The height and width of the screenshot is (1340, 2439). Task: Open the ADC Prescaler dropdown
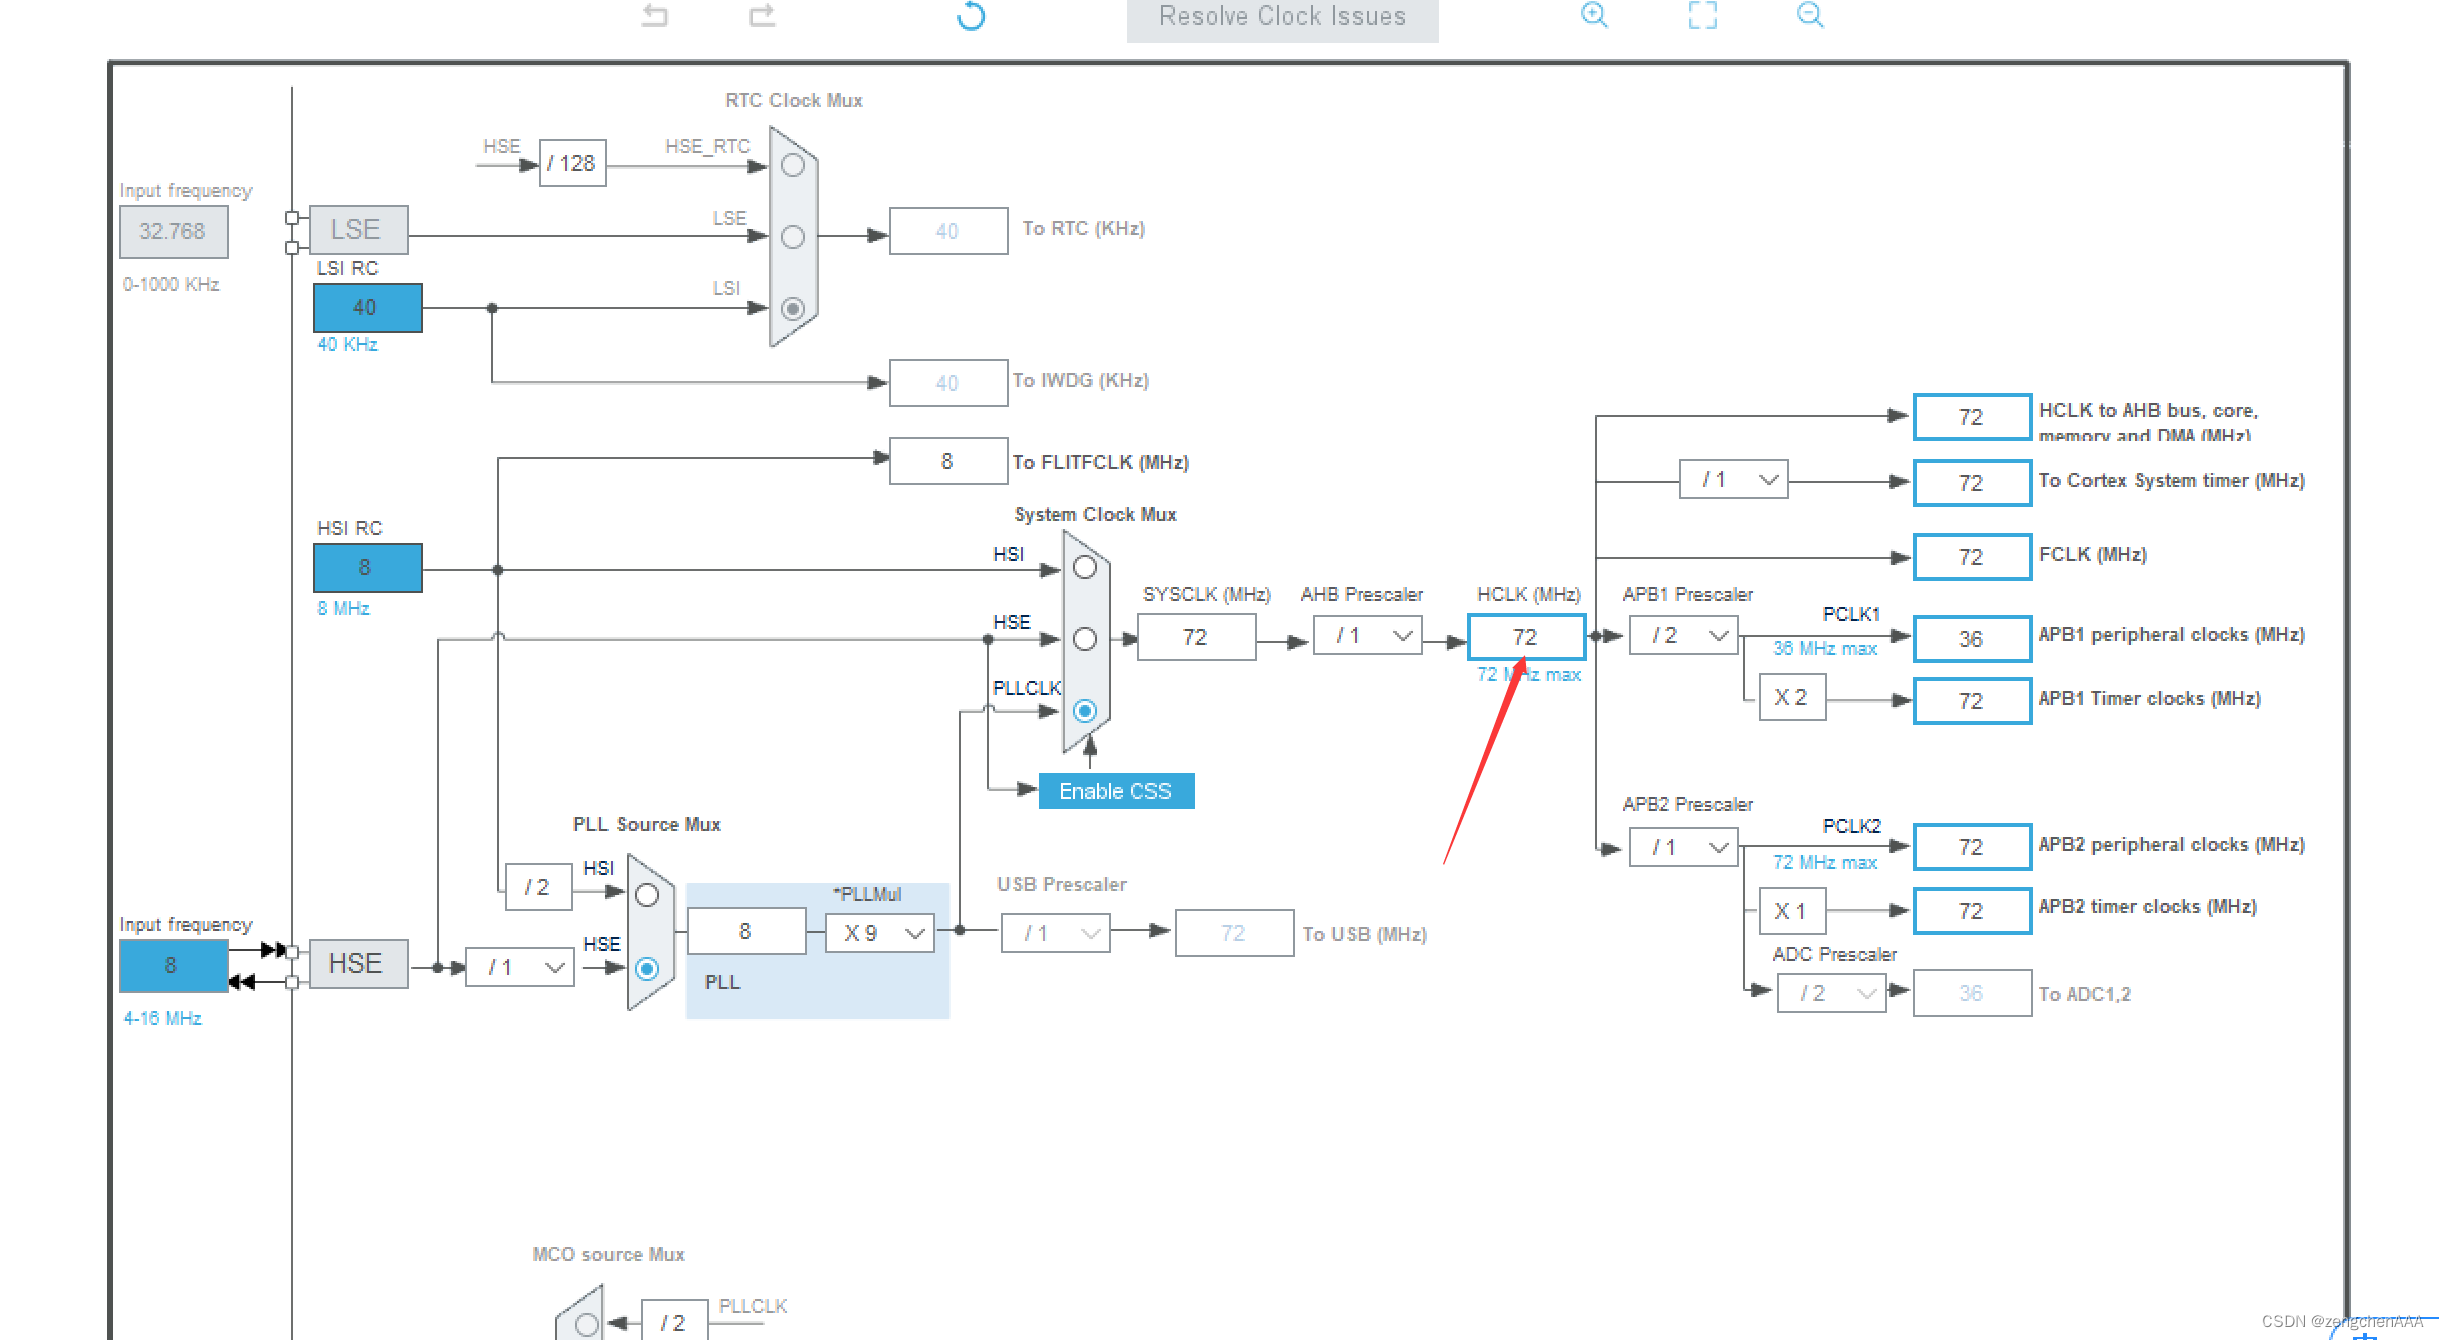pos(1831,992)
